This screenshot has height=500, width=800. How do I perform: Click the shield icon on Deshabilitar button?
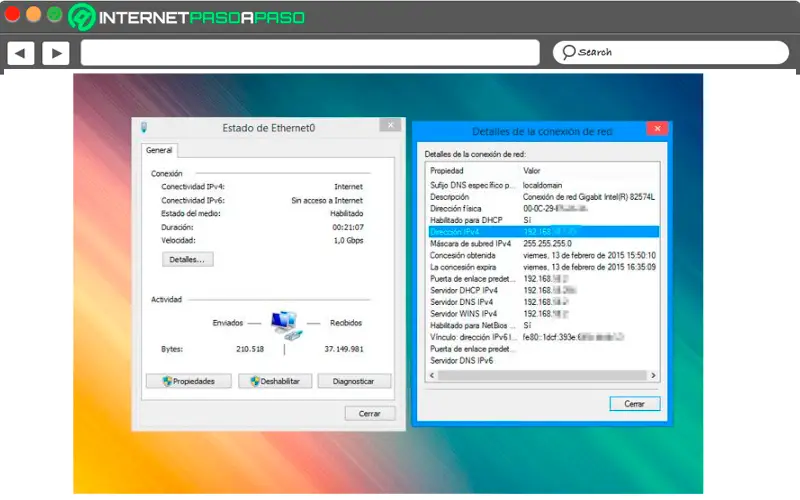point(255,381)
